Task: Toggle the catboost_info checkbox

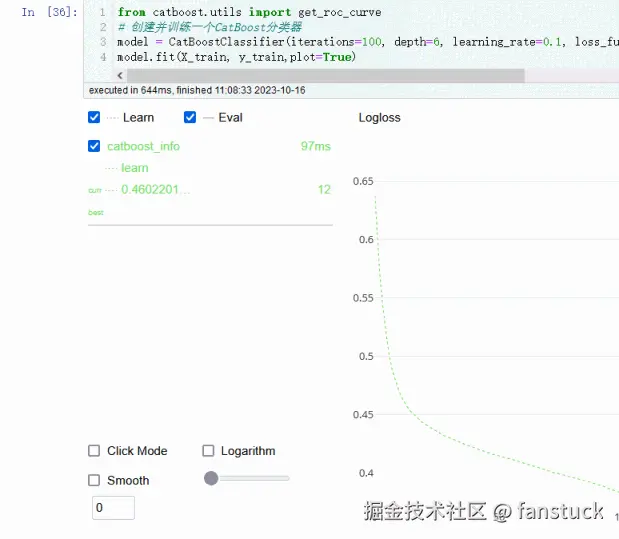Action: tap(94, 146)
